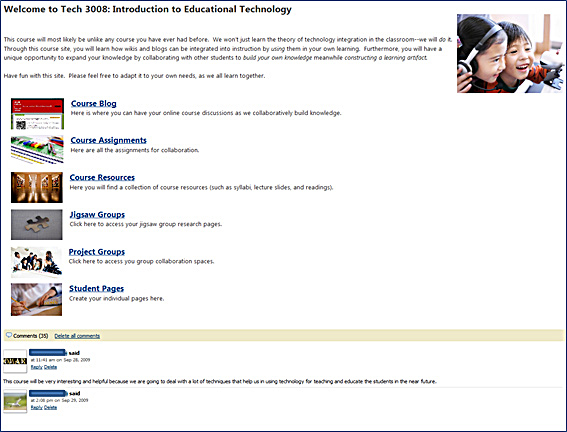This screenshot has width=567, height=432.
Task: Click the Course Blog thumbnail image
Action: pos(37,114)
